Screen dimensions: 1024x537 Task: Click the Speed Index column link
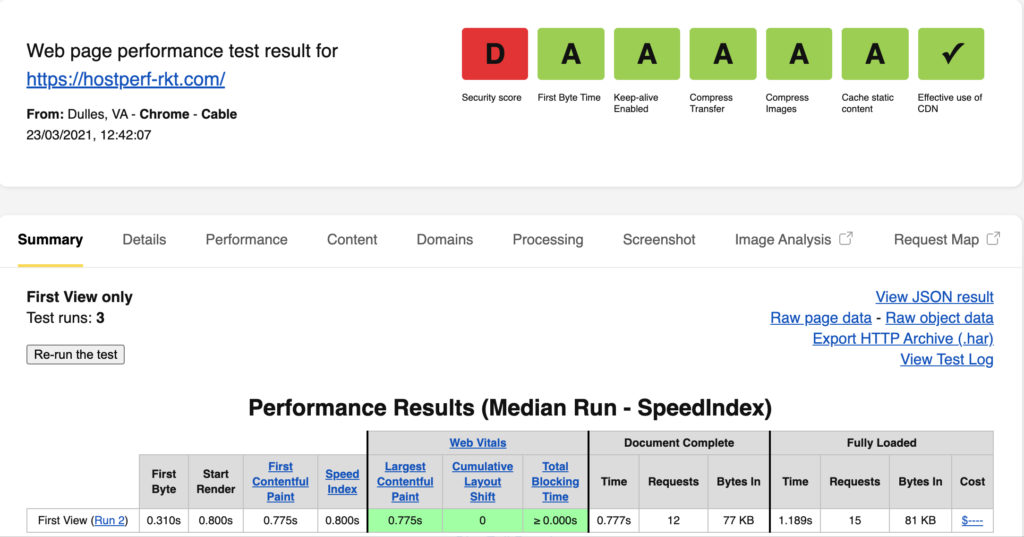342,481
